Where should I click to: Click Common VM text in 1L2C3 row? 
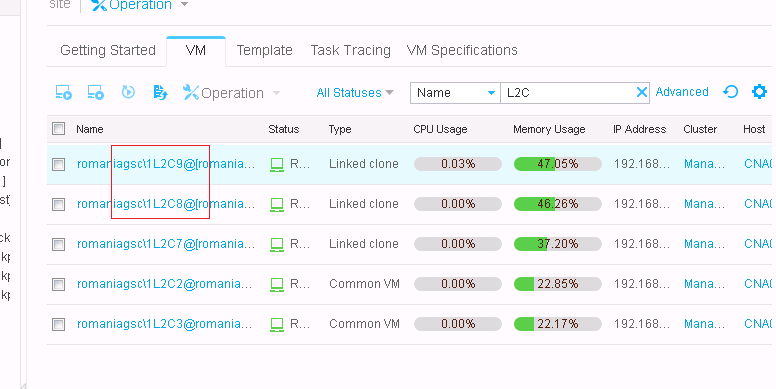364,325
